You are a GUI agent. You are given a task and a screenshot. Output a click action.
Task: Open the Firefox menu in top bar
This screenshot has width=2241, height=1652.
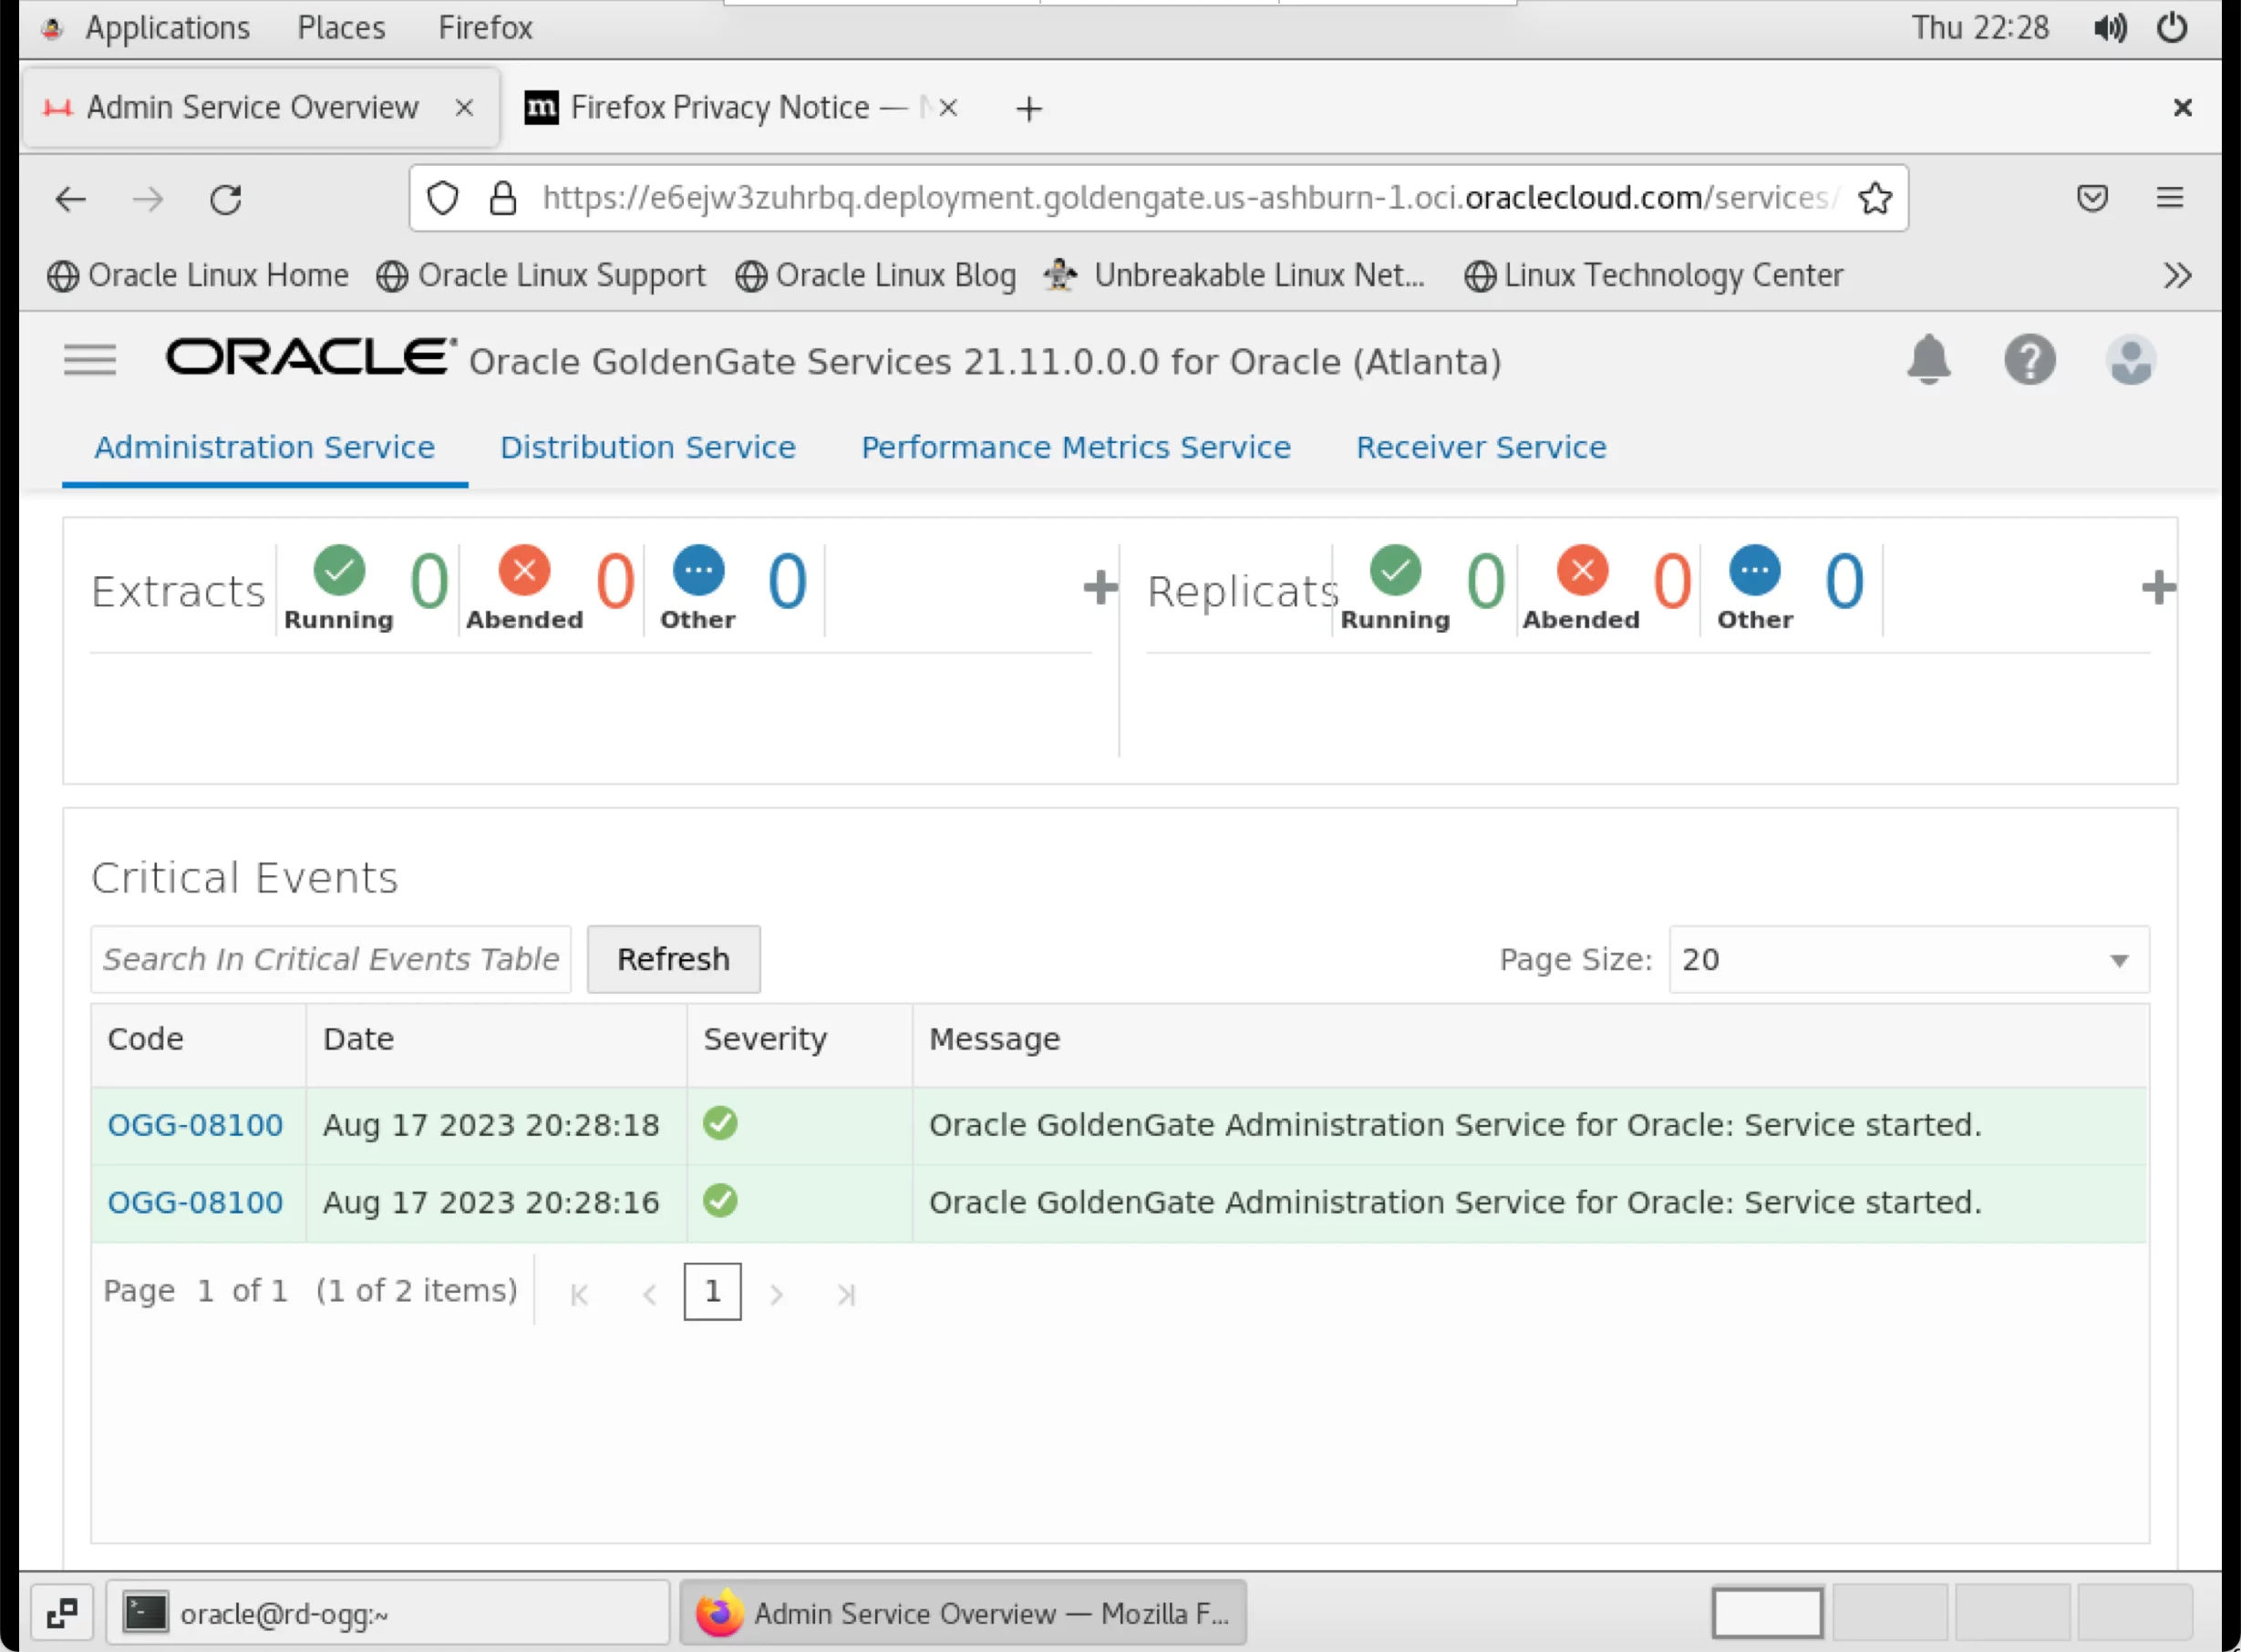coord(485,28)
